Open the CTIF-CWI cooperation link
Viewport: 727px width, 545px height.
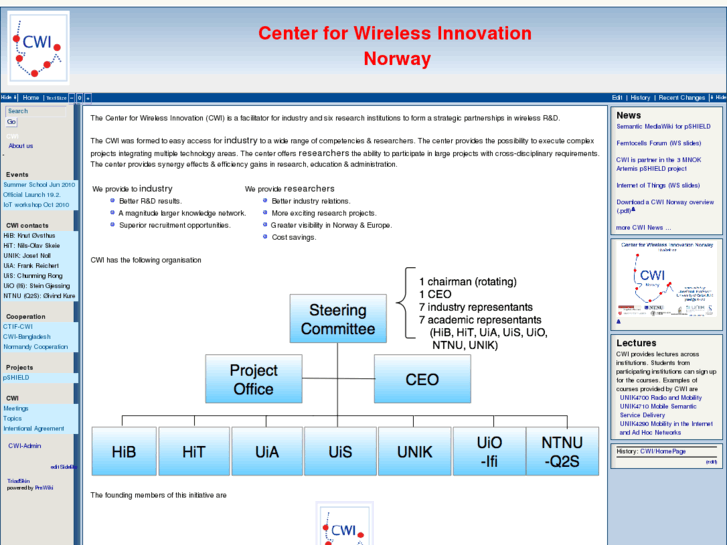[x=18, y=327]
